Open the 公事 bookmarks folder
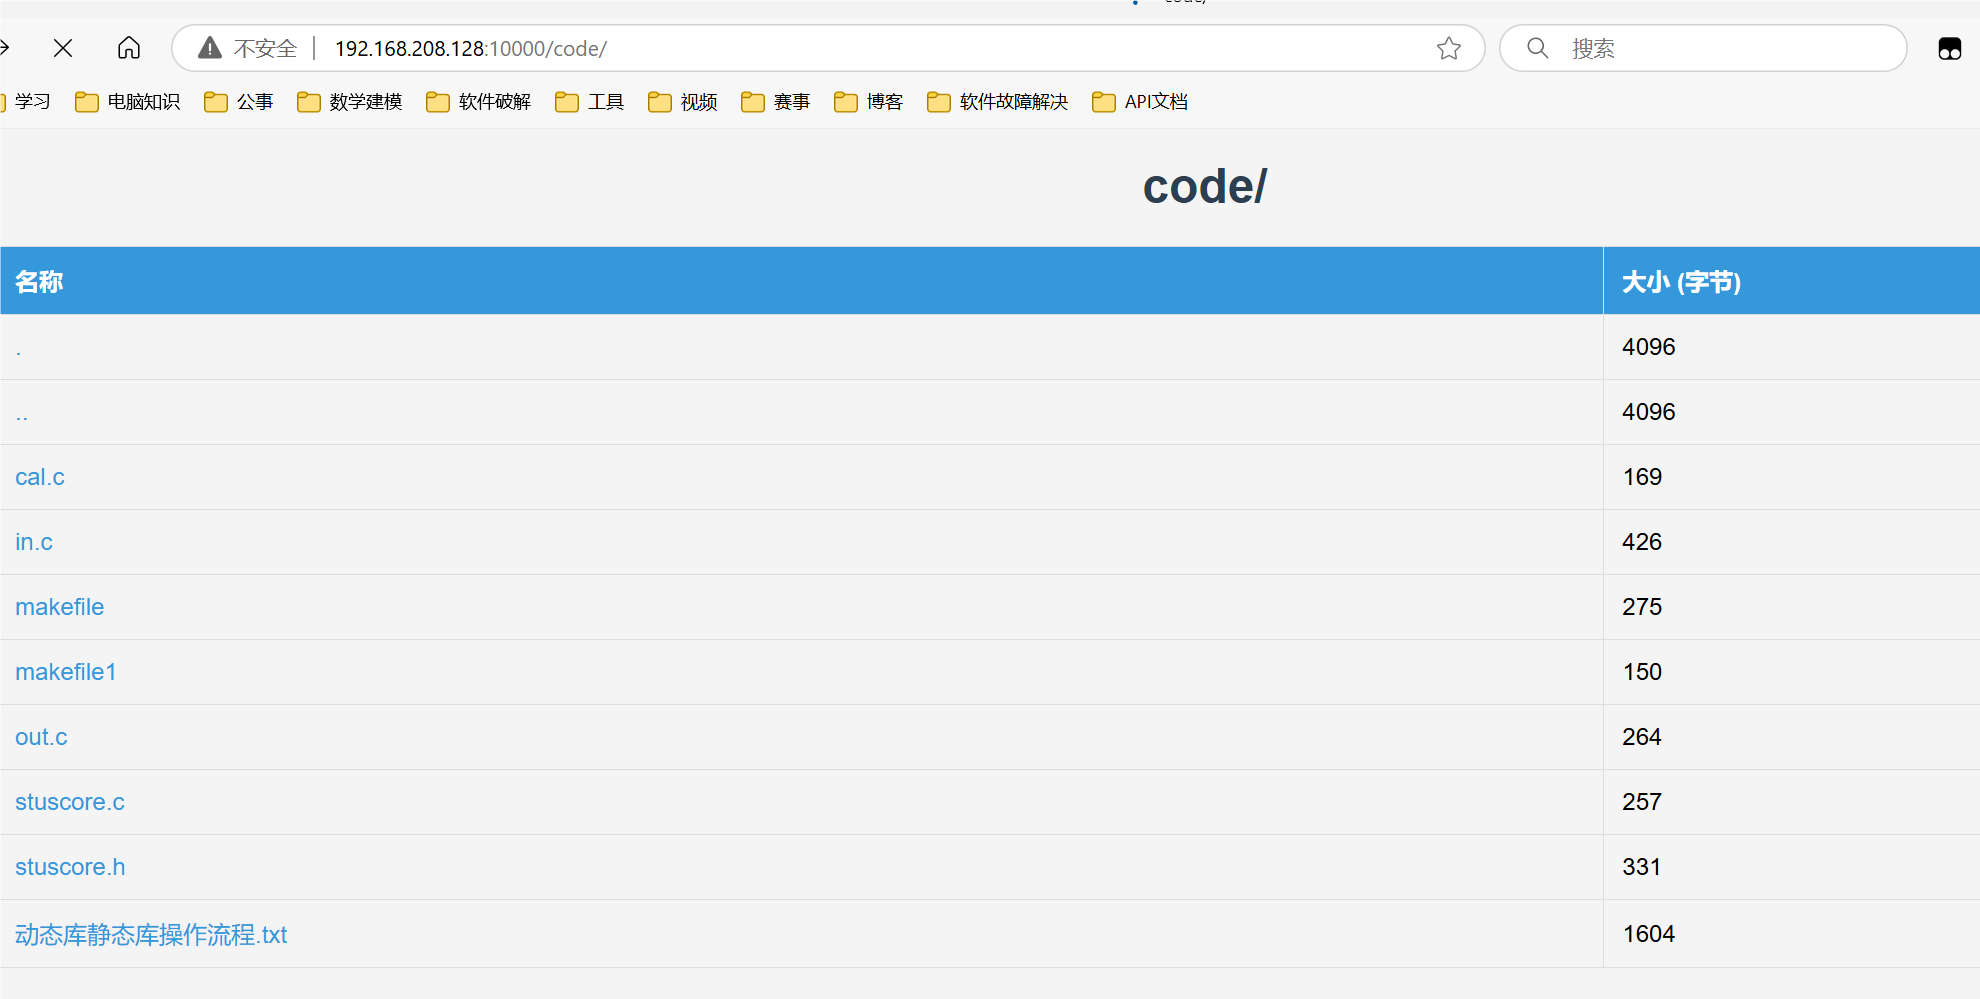Screen dimensions: 1980x999 [239, 101]
